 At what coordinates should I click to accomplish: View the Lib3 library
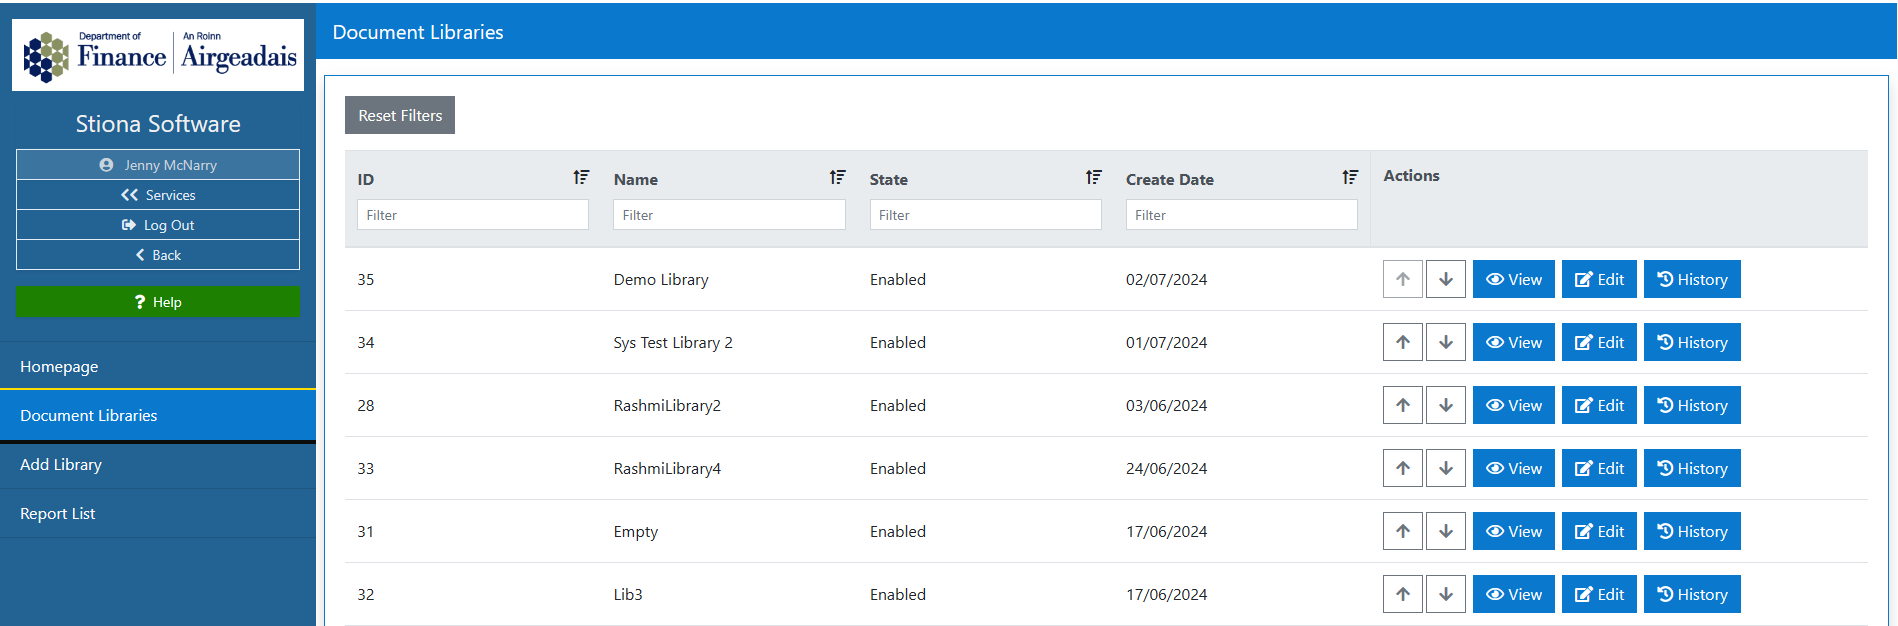tap(1514, 594)
